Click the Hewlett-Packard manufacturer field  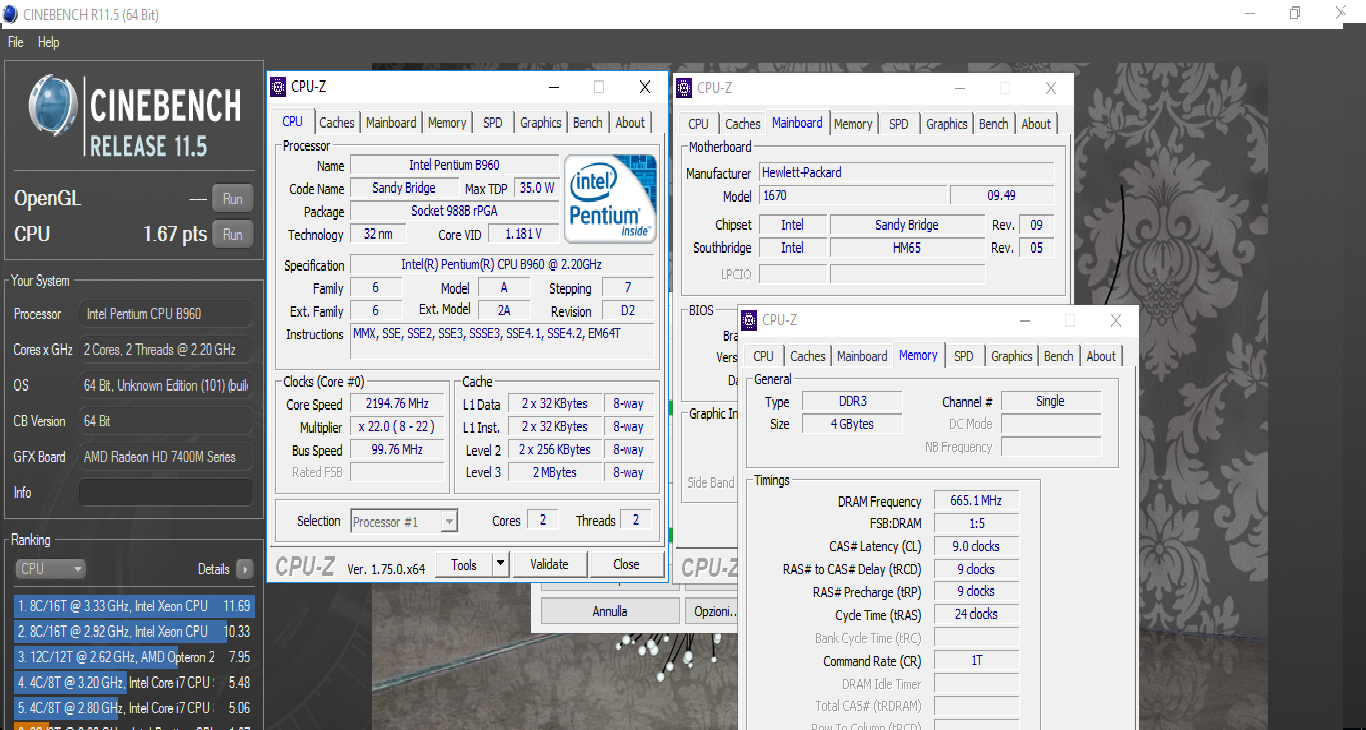tap(906, 172)
